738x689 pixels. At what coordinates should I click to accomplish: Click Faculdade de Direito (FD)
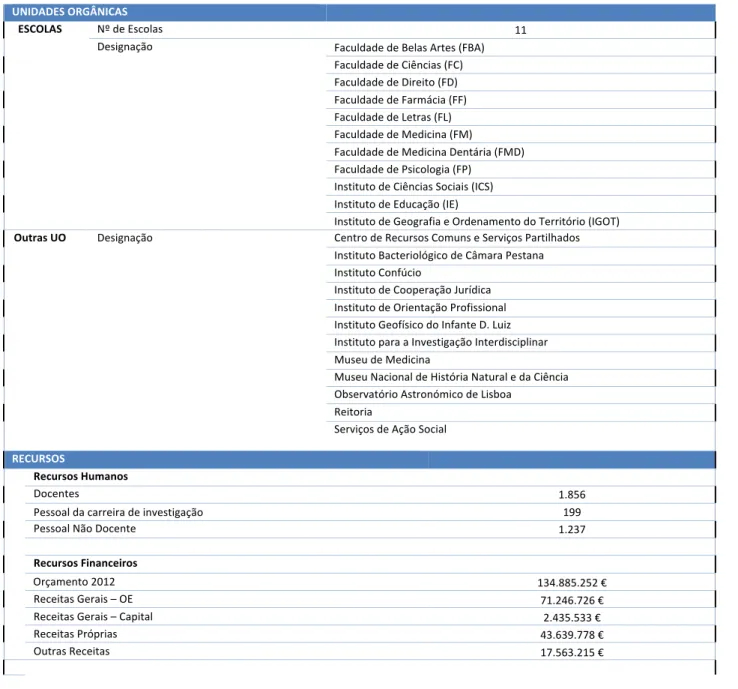point(395,82)
